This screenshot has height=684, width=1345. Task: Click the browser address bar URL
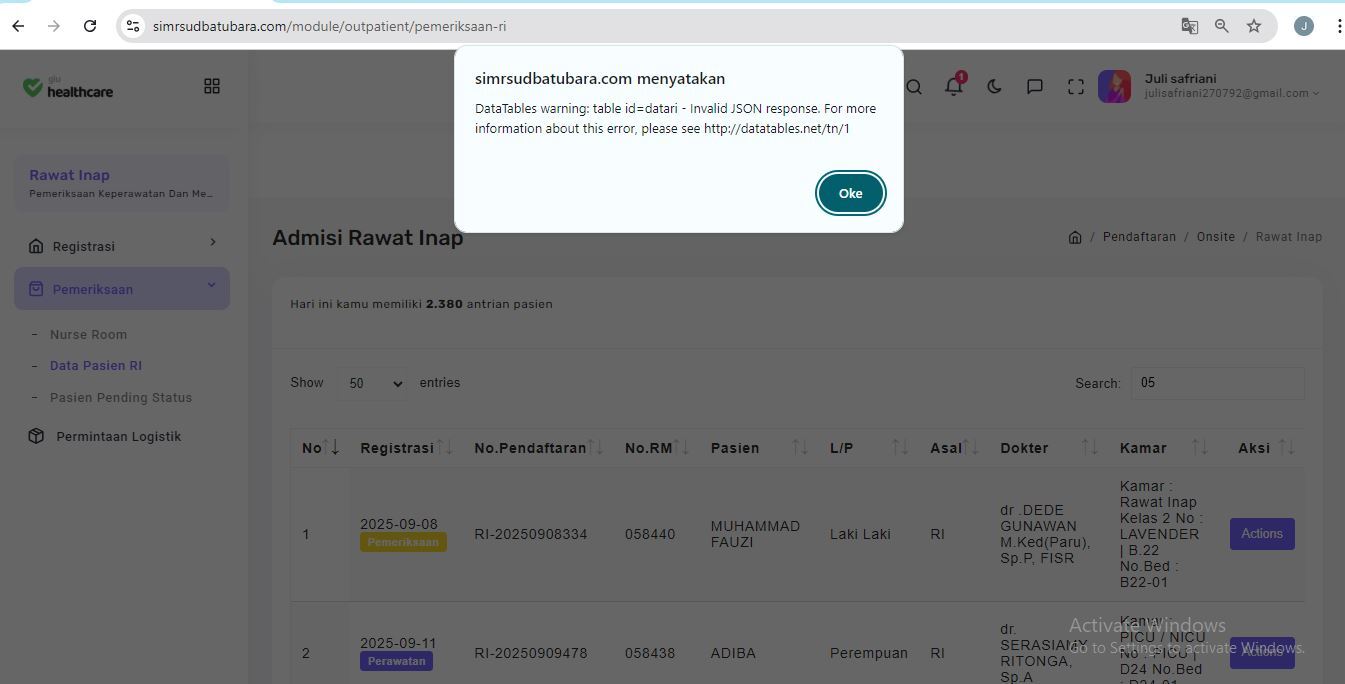coord(329,26)
